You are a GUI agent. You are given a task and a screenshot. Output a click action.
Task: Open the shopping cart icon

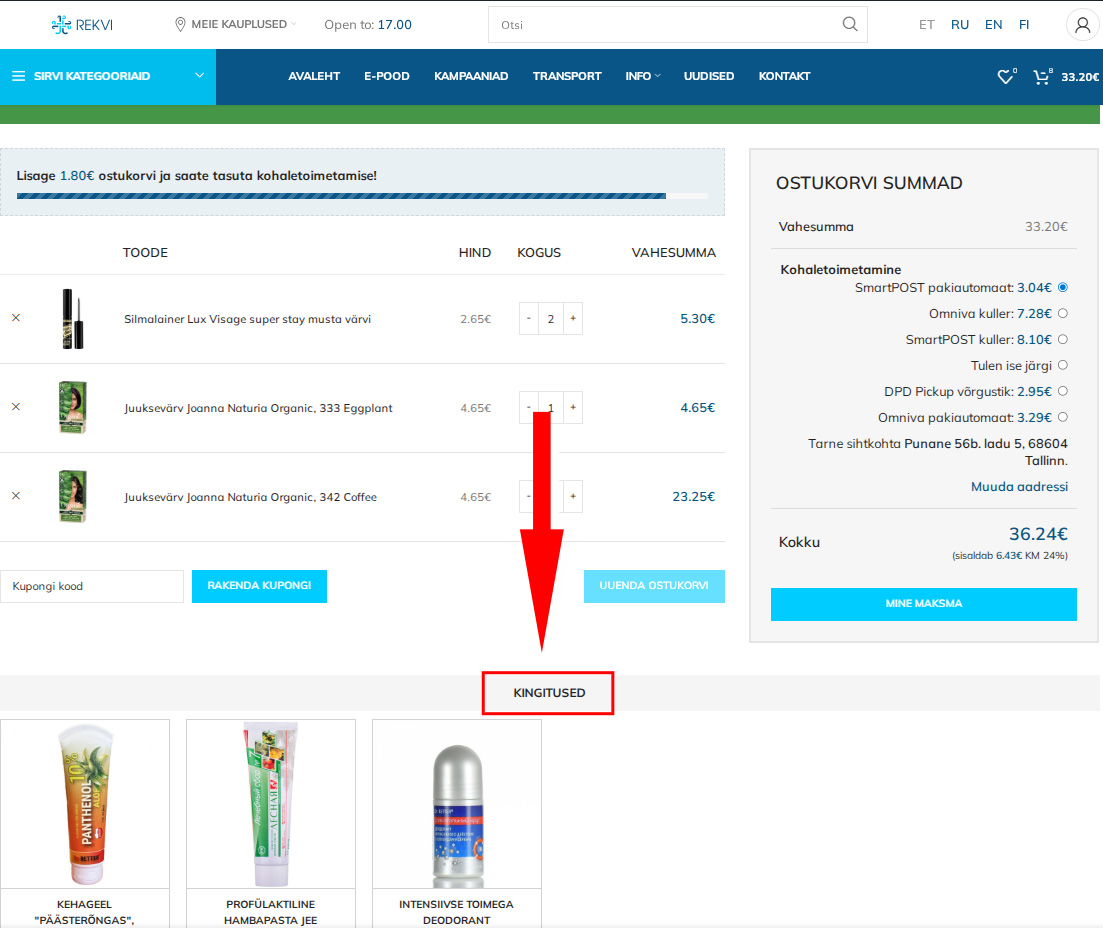(1042, 77)
